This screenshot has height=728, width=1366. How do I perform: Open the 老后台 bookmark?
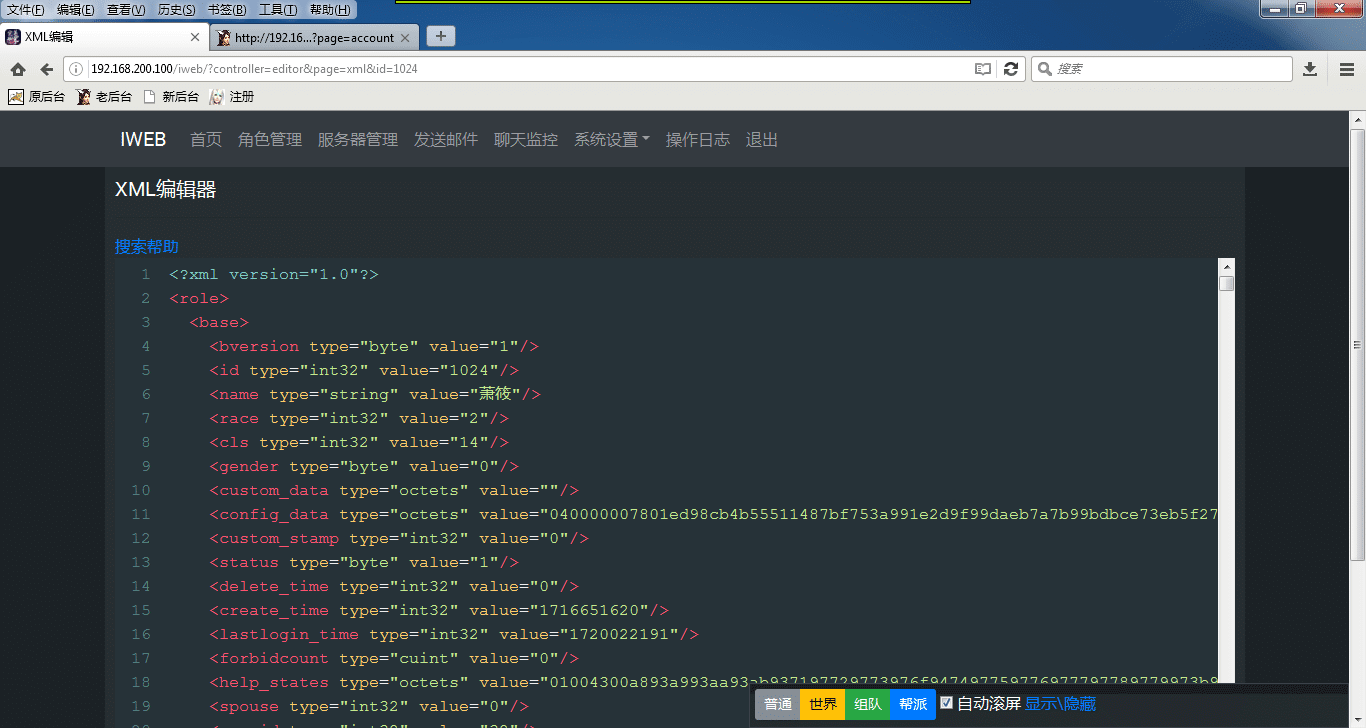point(105,97)
